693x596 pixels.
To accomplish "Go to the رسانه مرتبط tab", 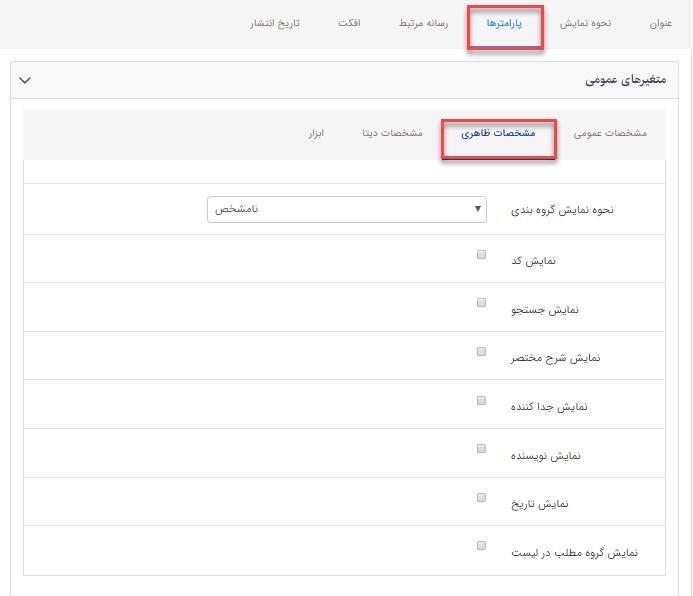I will pos(423,23).
